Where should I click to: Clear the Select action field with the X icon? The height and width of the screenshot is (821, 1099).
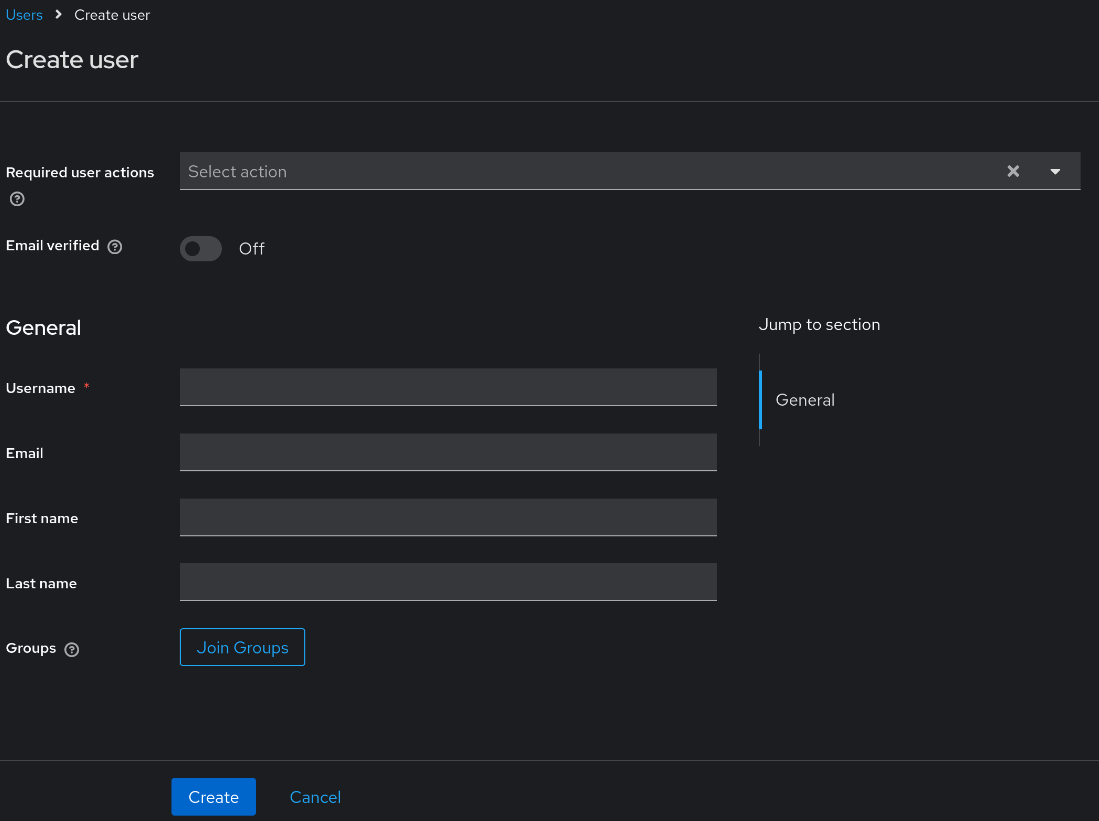point(1013,171)
